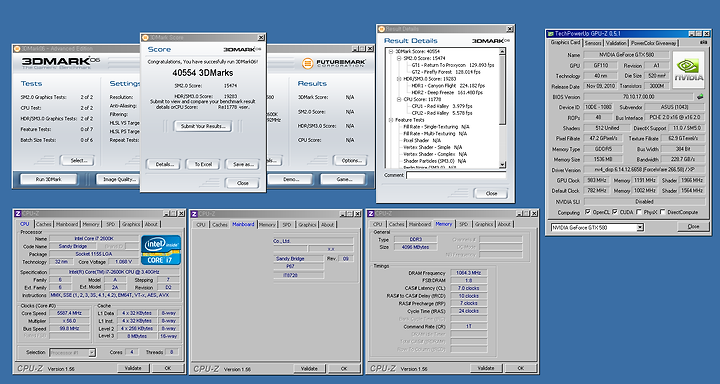
Task: Click the CPU-Z icon in the CPU window title bar
Action: tap(18, 214)
